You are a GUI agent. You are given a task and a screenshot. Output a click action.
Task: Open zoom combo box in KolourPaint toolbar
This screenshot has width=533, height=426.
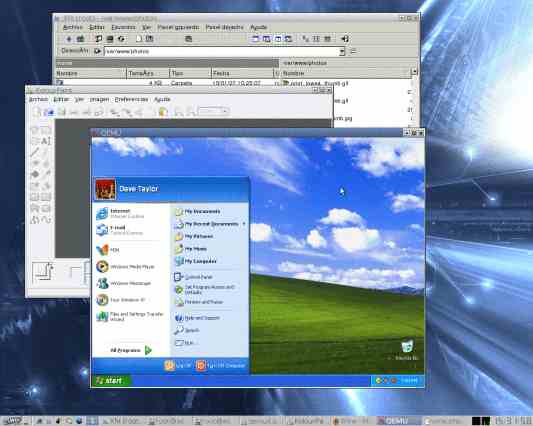coord(214,111)
